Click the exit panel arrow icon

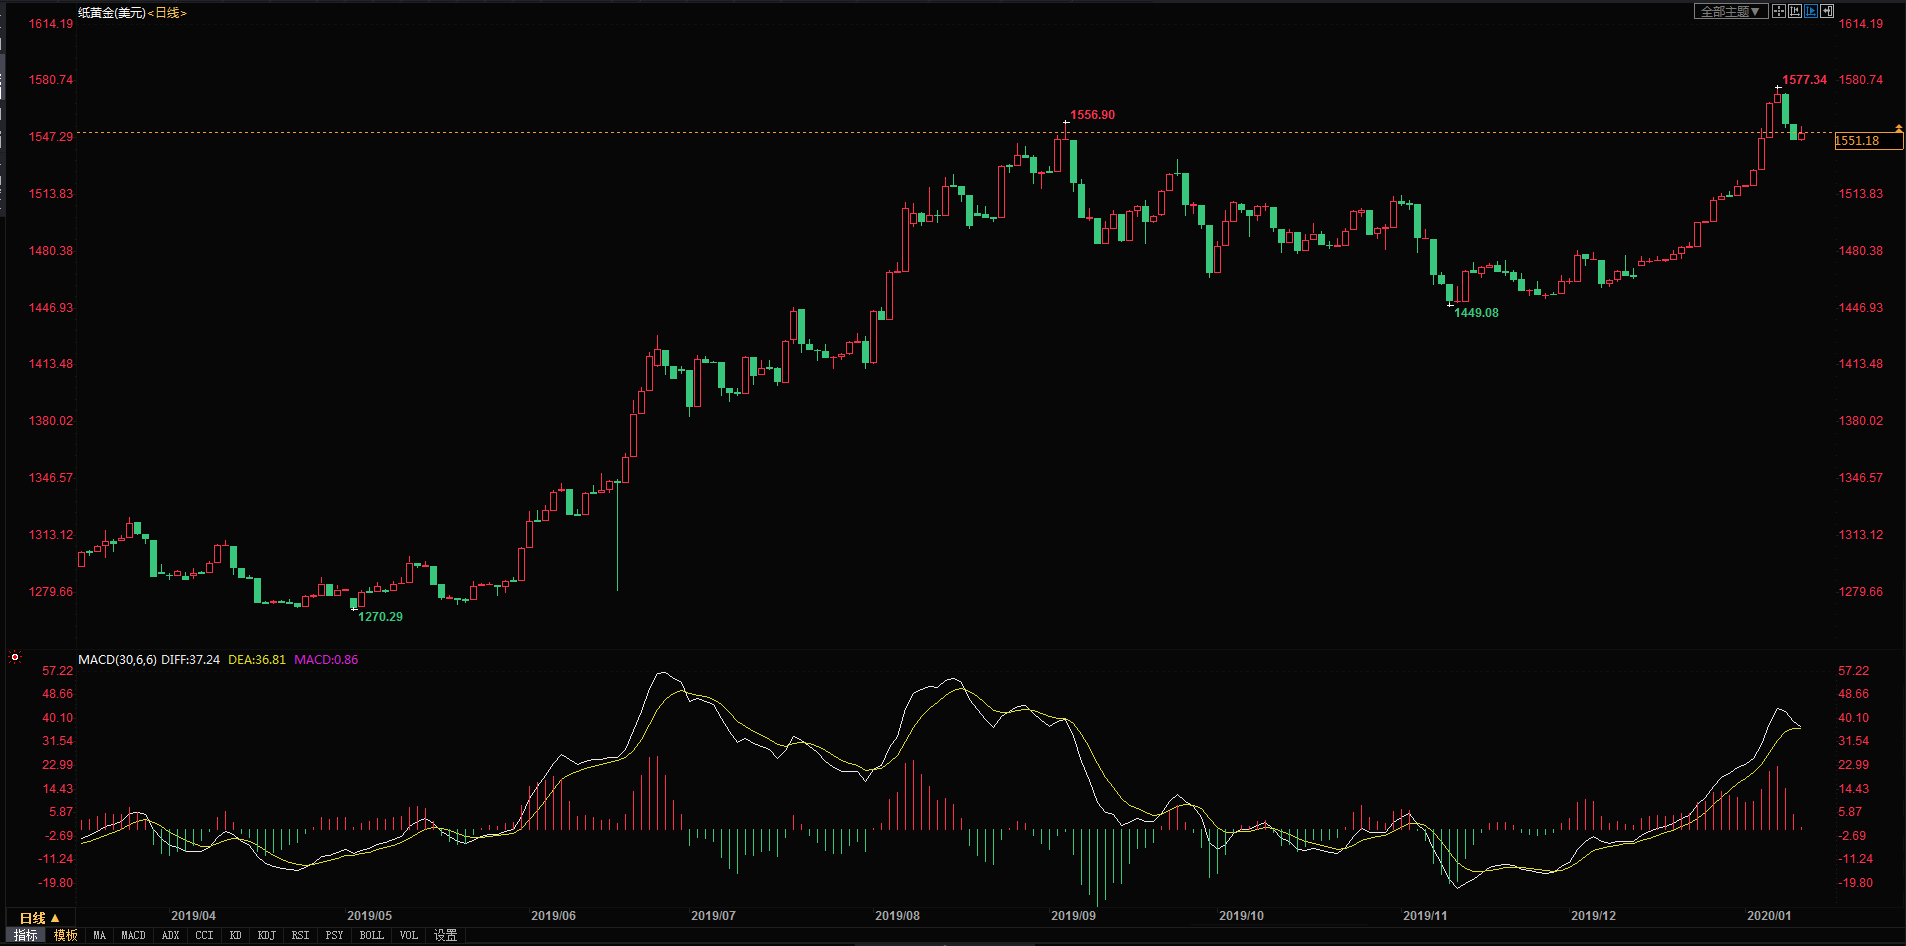click(1827, 11)
